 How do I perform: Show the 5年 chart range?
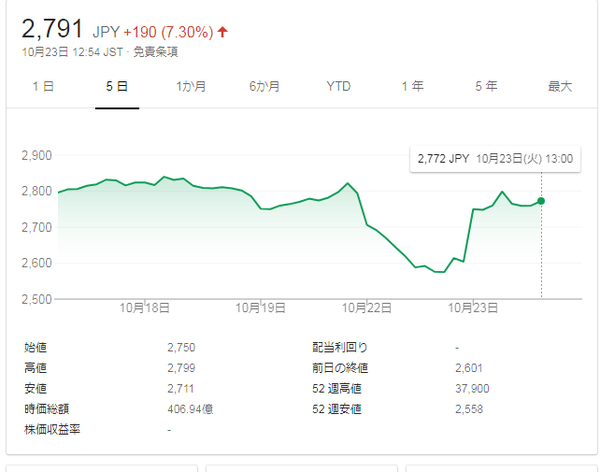pos(486,86)
